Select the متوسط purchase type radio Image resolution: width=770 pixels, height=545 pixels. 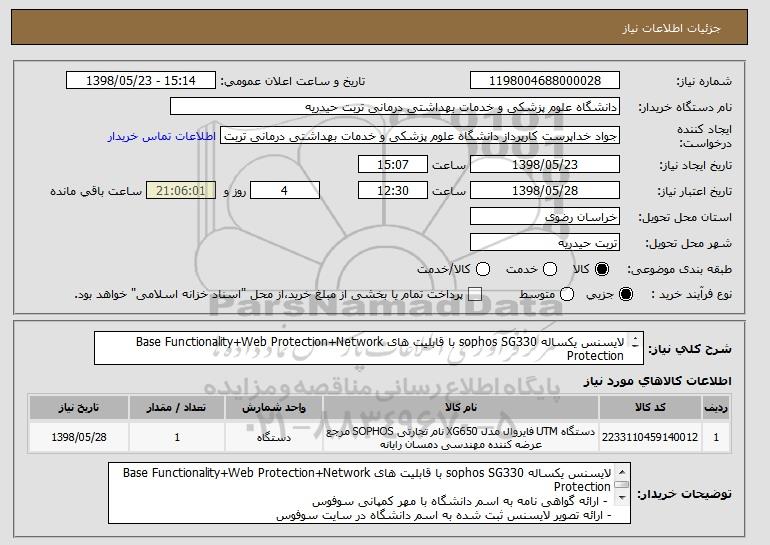[x=567, y=294]
